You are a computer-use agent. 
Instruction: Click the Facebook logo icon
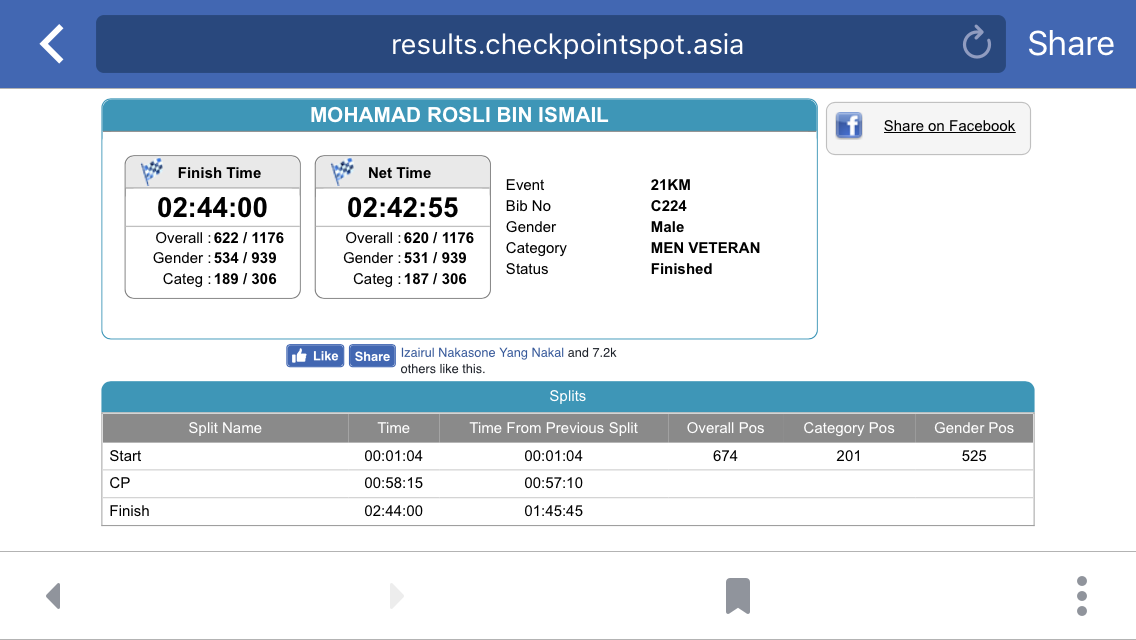[849, 126]
